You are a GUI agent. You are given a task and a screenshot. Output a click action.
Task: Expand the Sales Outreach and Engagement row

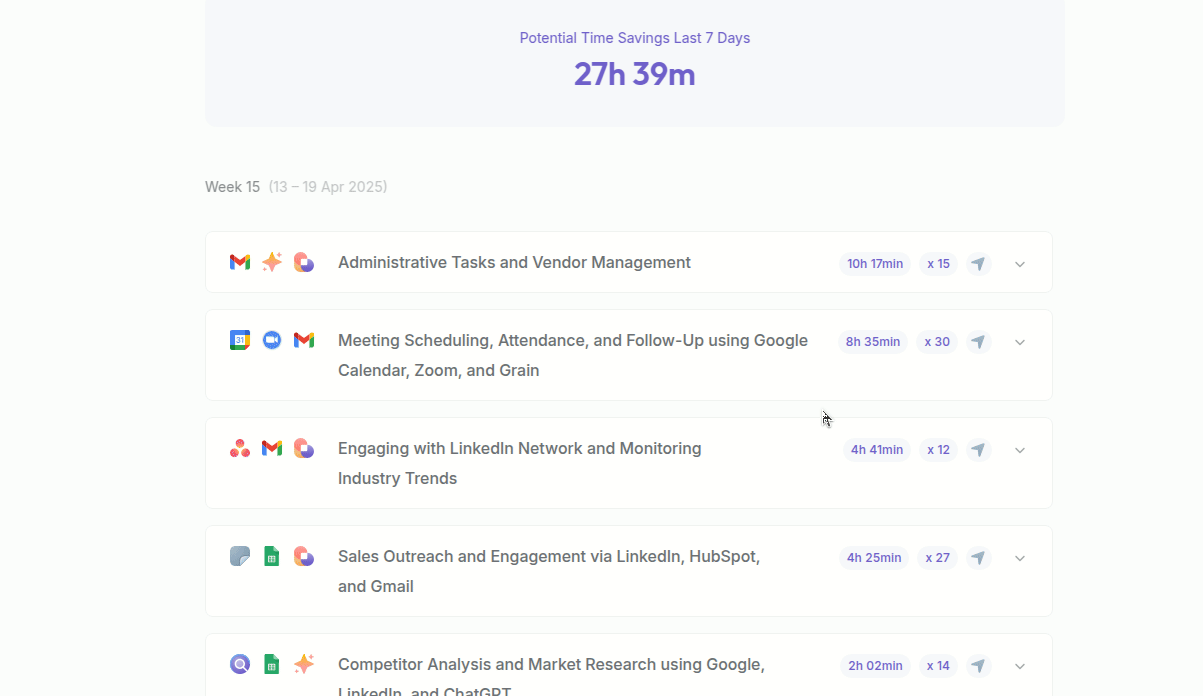1020,558
